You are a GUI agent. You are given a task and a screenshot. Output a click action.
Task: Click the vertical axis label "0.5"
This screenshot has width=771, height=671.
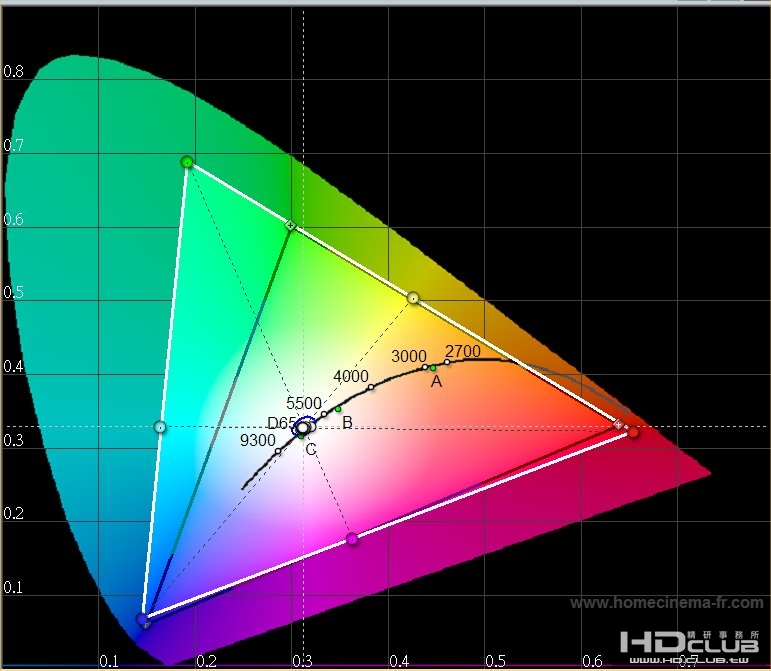pos(13,292)
